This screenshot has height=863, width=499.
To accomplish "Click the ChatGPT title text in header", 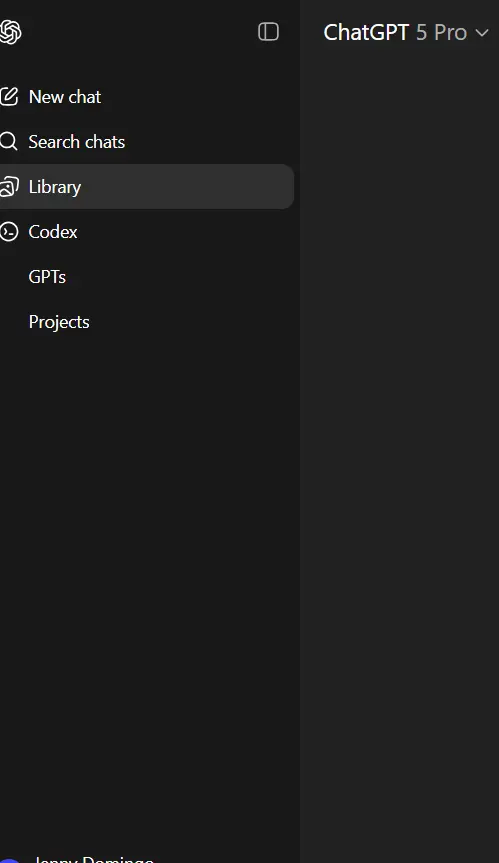I will tap(366, 32).
